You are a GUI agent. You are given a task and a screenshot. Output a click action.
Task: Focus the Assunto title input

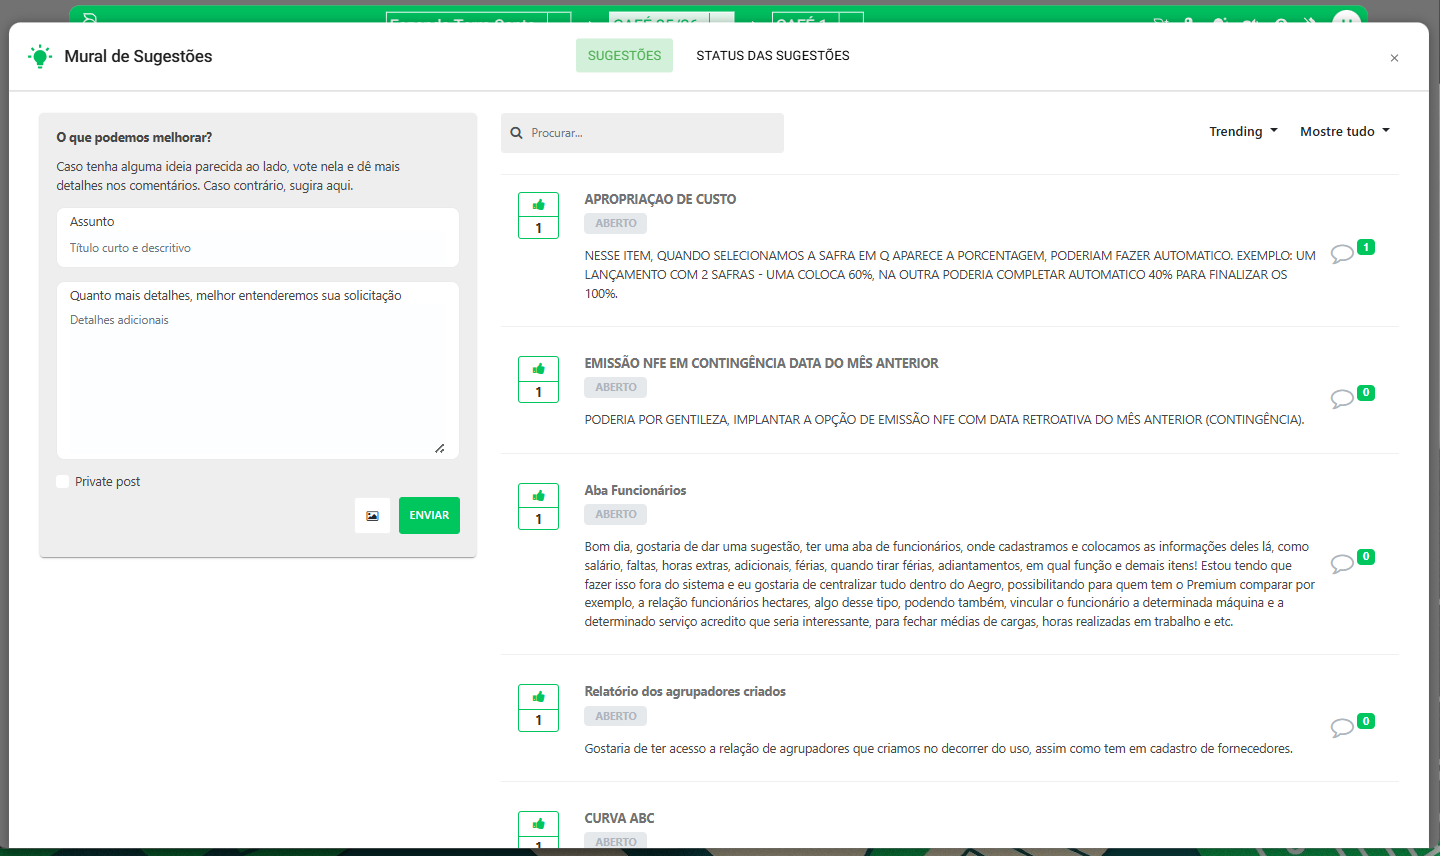pyautogui.click(x=258, y=248)
